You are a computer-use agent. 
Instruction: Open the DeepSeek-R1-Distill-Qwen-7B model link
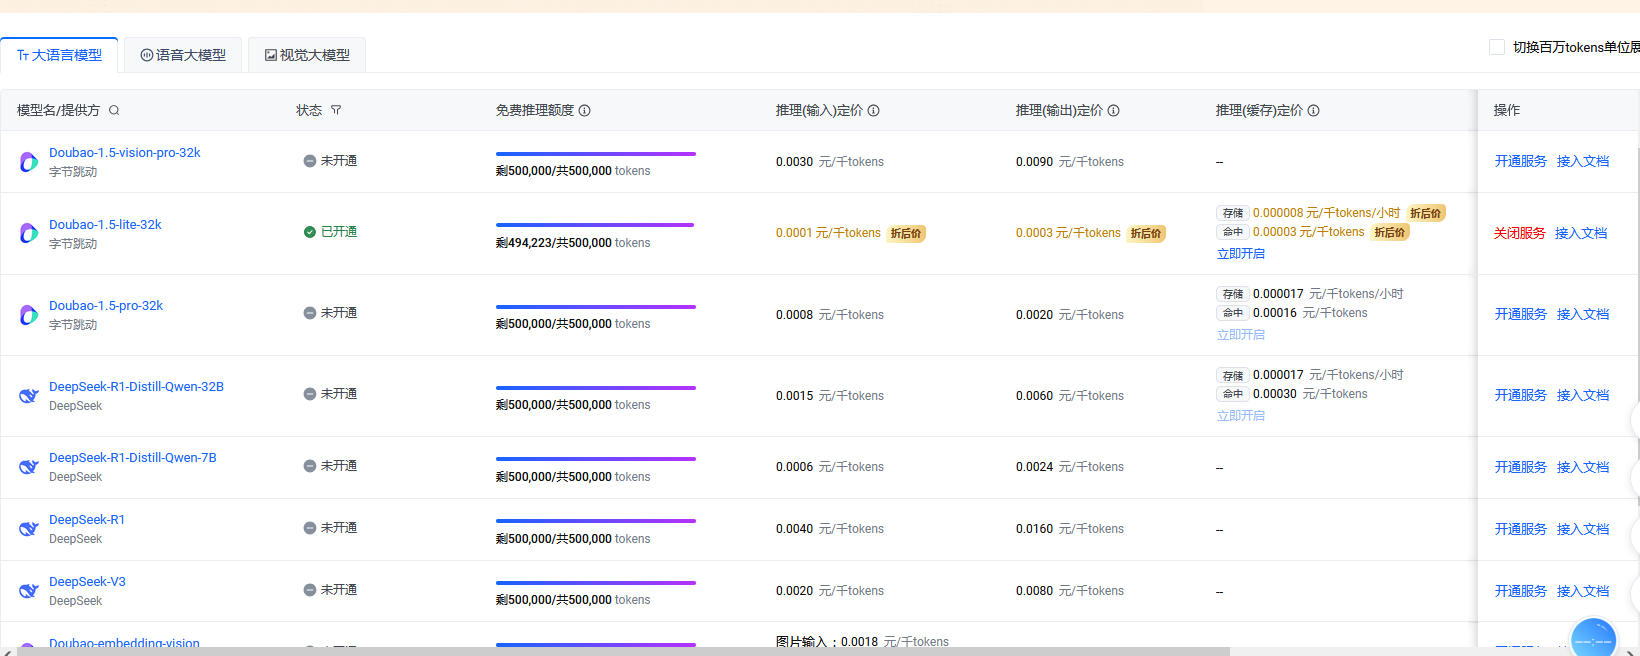click(x=133, y=458)
